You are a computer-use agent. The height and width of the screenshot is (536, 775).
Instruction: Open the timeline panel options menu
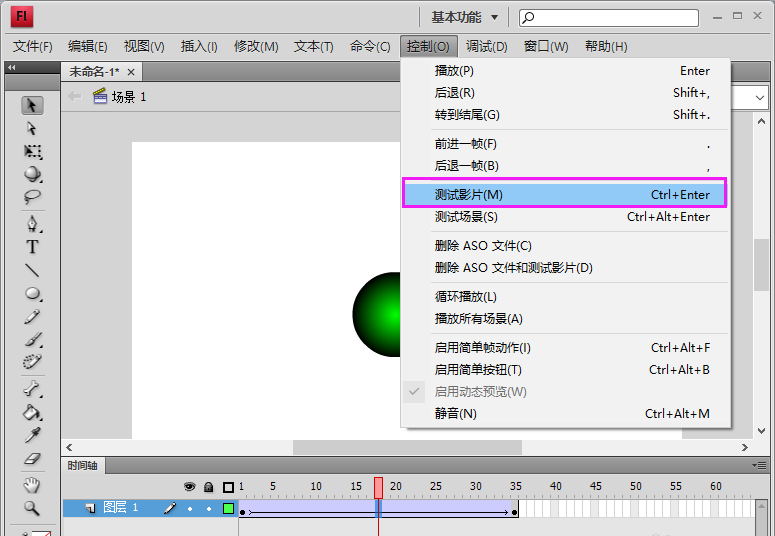(x=759, y=465)
